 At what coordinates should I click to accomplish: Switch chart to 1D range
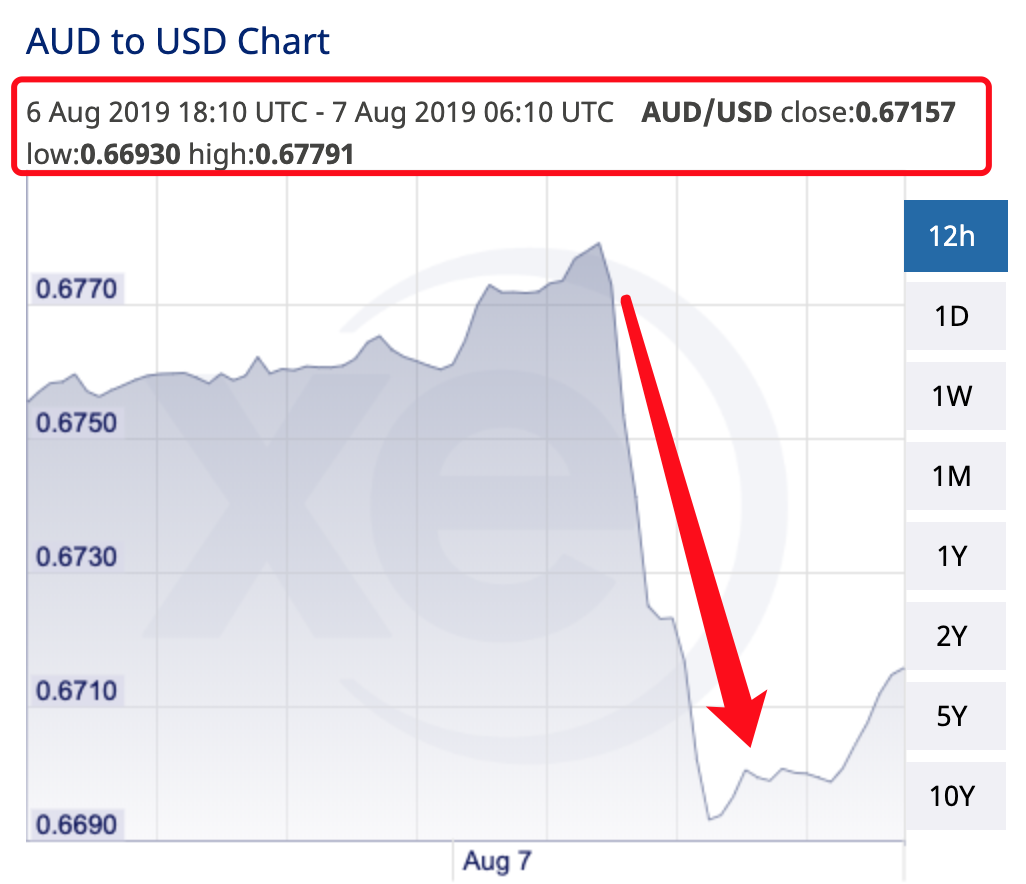tap(951, 317)
